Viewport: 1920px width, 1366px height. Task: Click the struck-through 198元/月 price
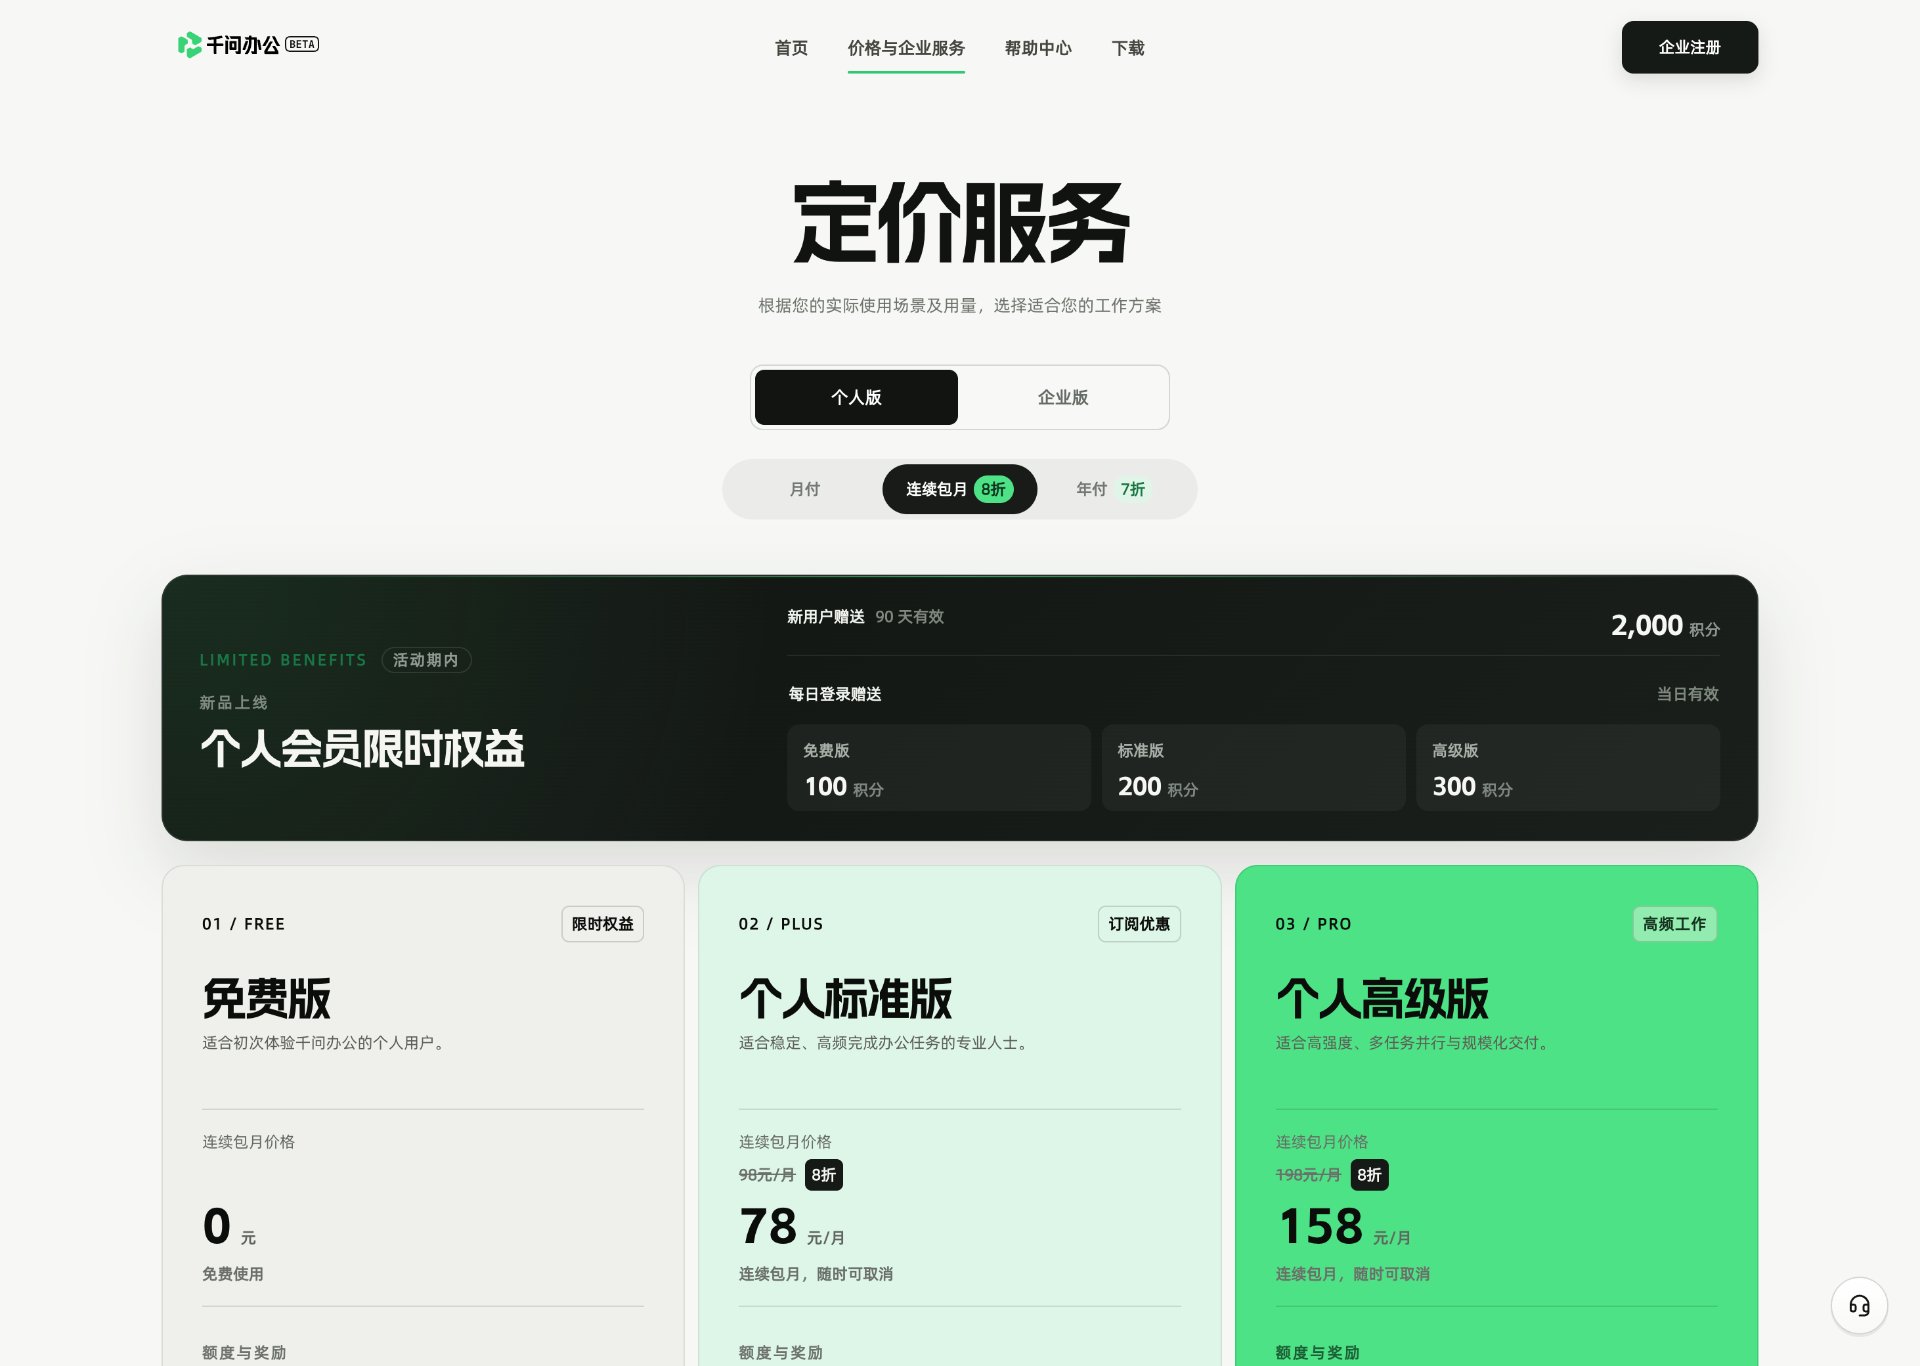click(x=1308, y=1175)
